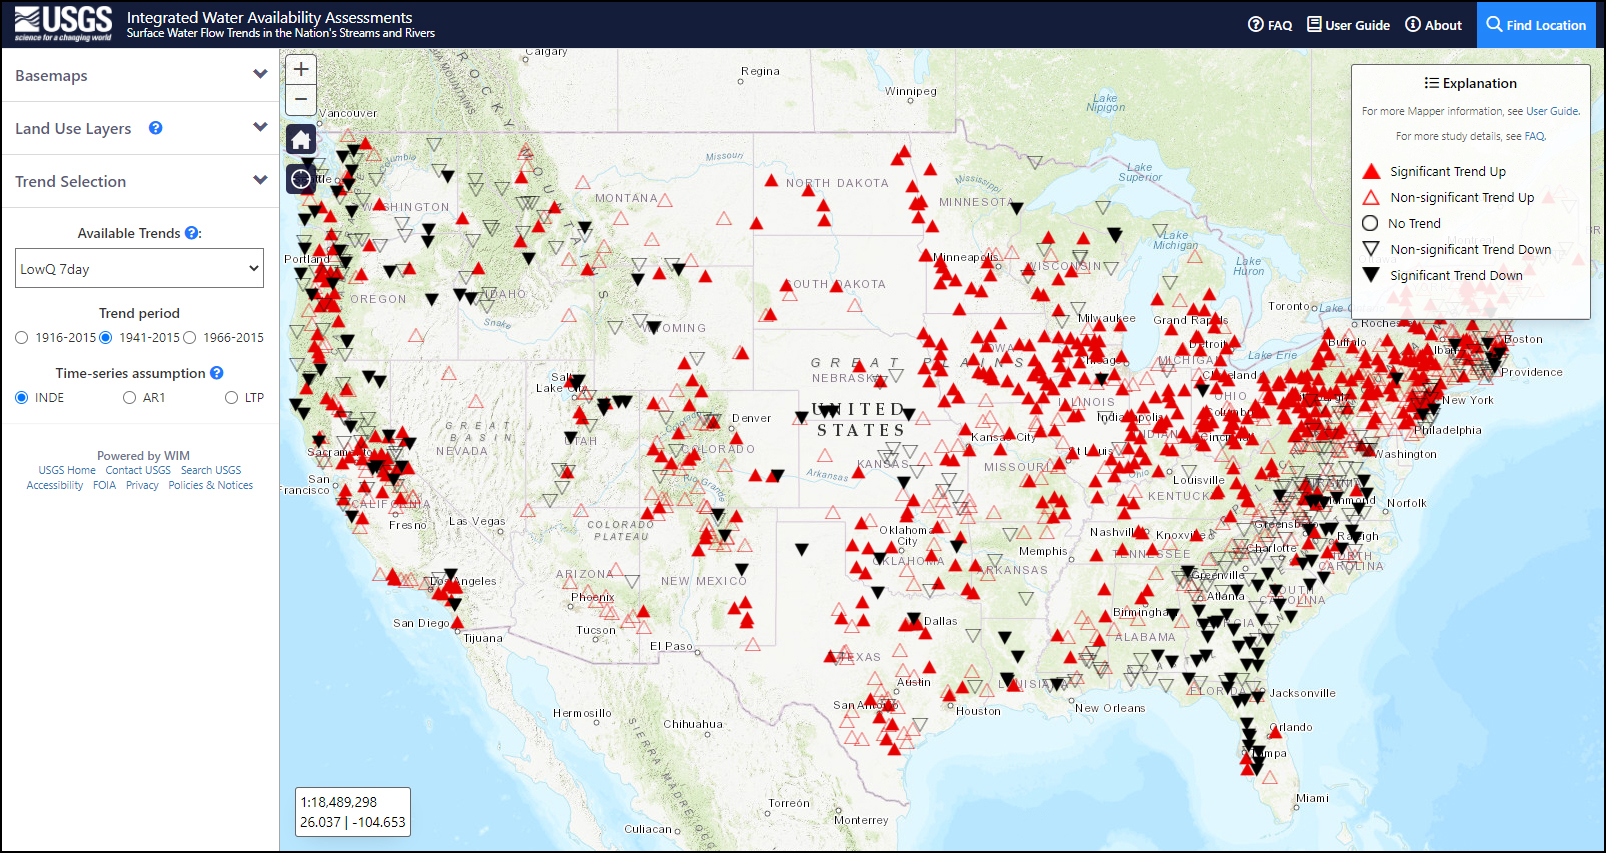Choose the AR1 time-series assumption
Image resolution: width=1606 pixels, height=853 pixels.
pos(130,398)
